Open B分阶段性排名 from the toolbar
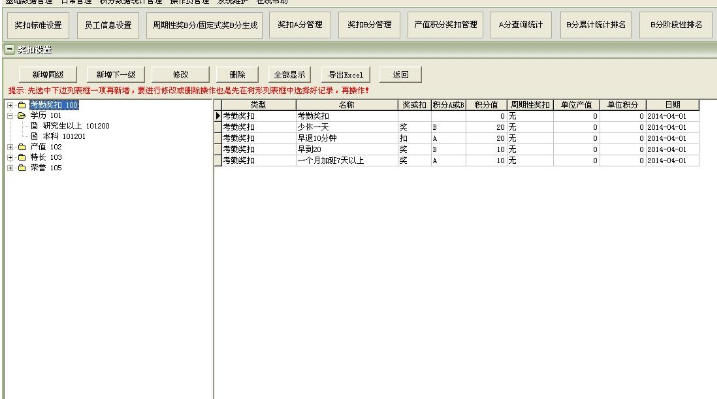This screenshot has width=717, height=399. click(676, 25)
